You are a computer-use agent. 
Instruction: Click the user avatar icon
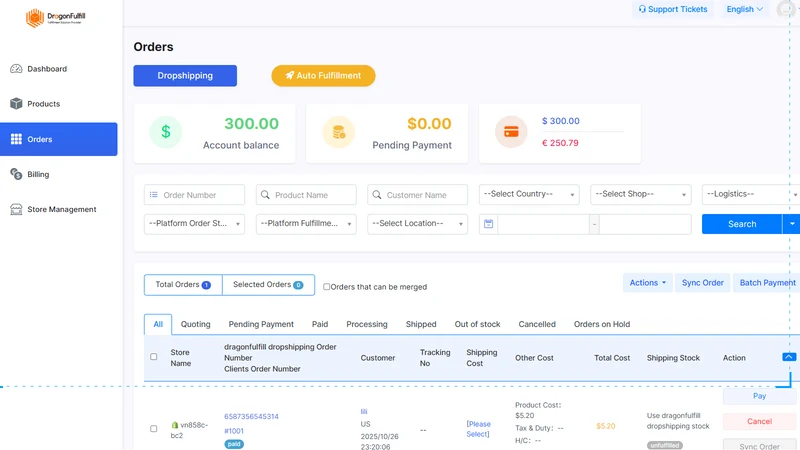coord(786,9)
